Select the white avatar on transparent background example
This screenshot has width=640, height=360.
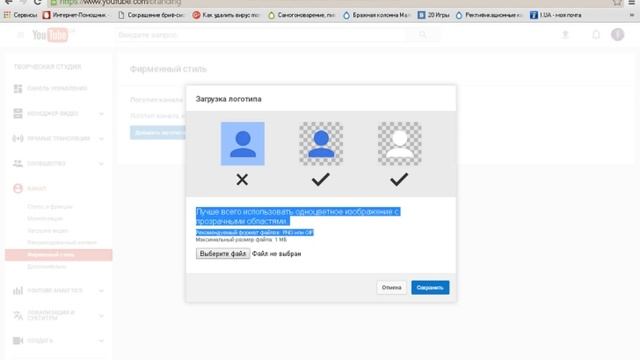tap(400, 144)
